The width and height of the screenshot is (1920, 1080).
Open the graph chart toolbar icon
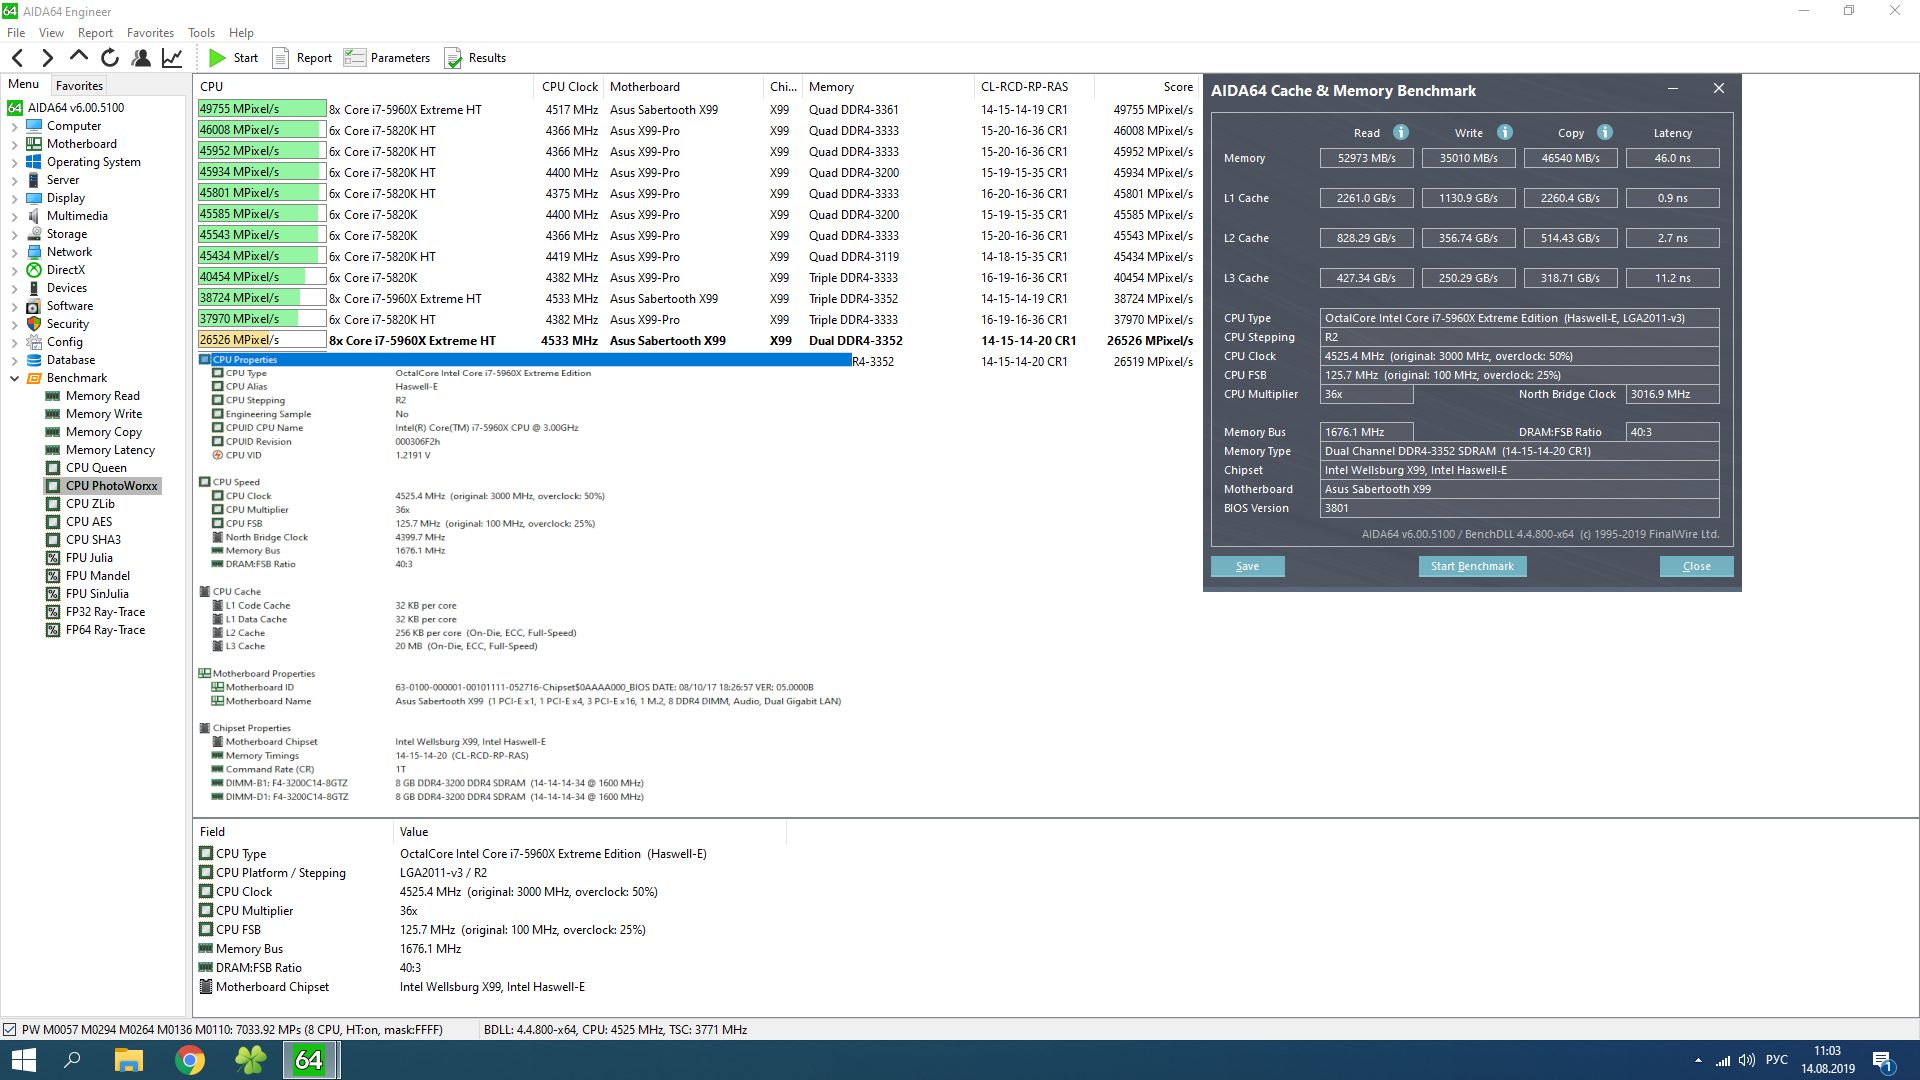(x=172, y=58)
